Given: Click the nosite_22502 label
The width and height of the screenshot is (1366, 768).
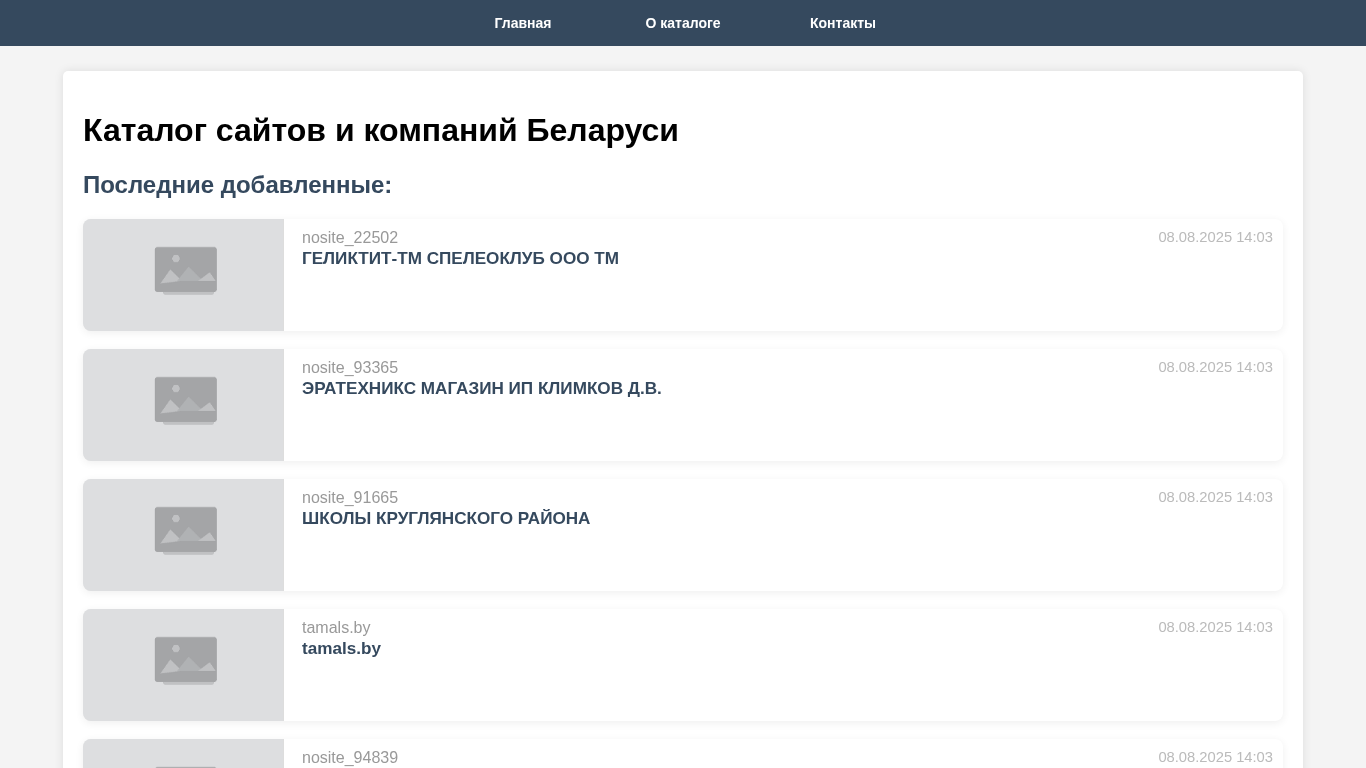Looking at the screenshot, I should point(350,238).
